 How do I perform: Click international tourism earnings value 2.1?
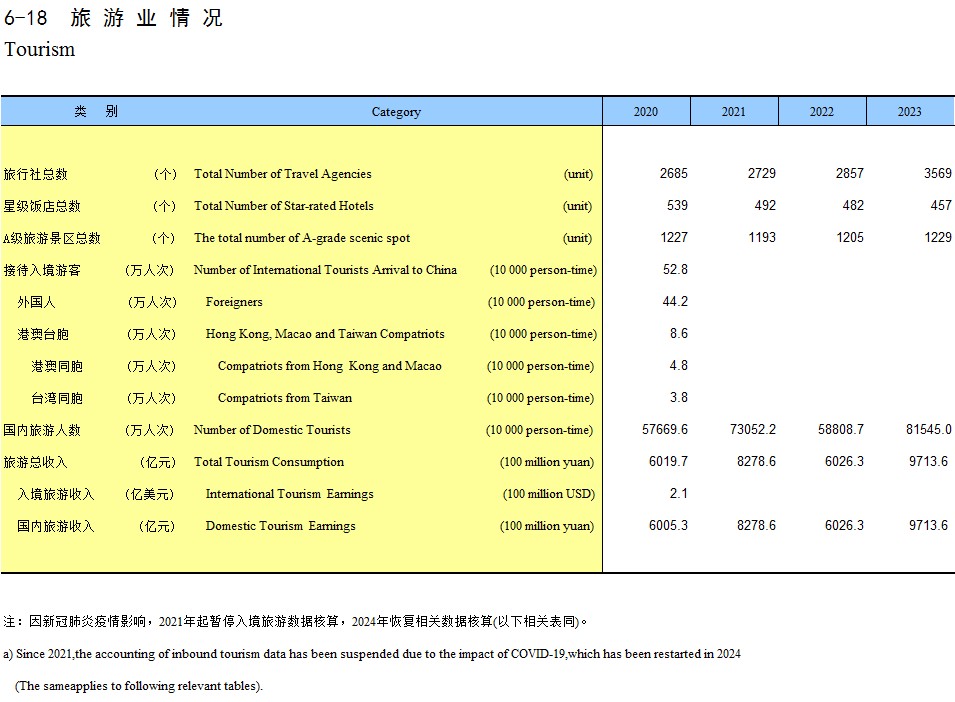pyautogui.click(x=679, y=493)
